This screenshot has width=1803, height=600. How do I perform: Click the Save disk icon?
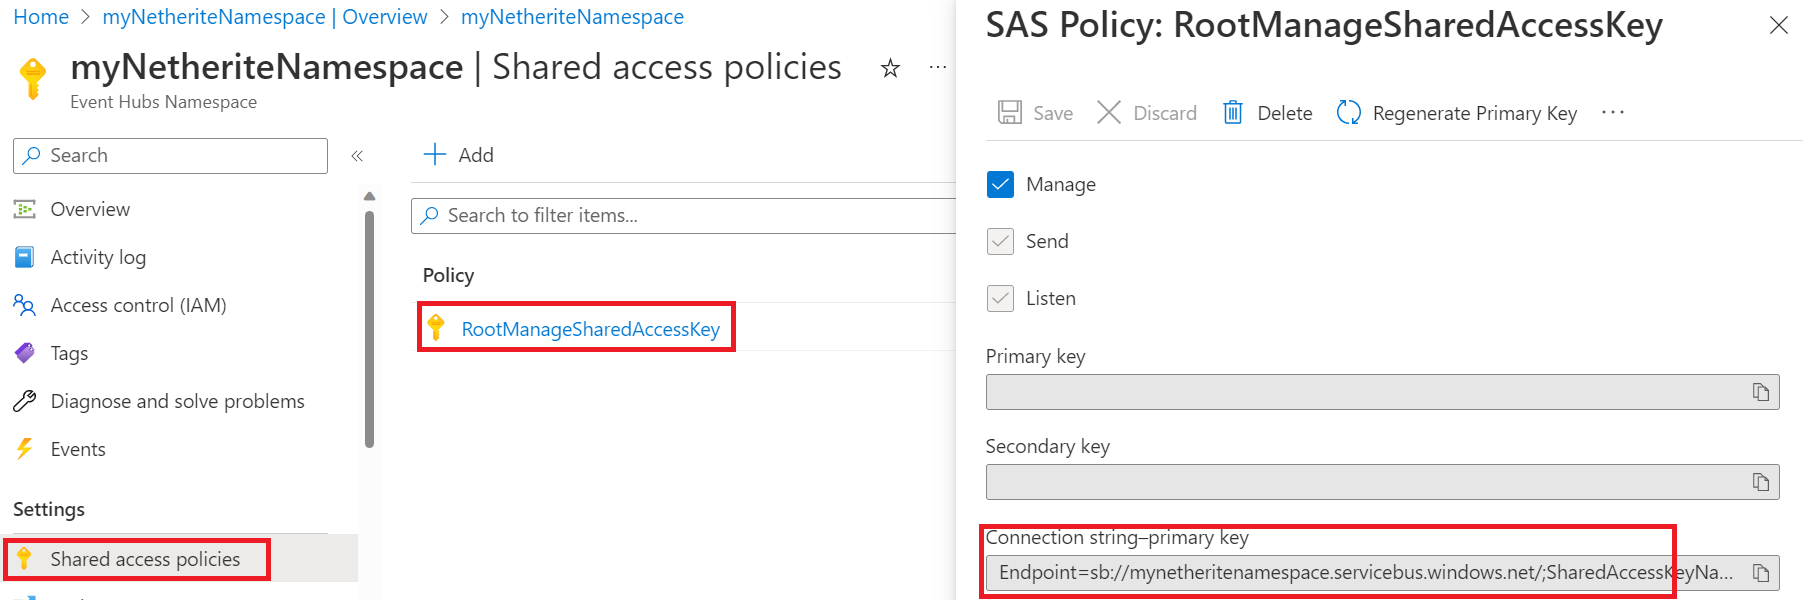tap(1010, 113)
